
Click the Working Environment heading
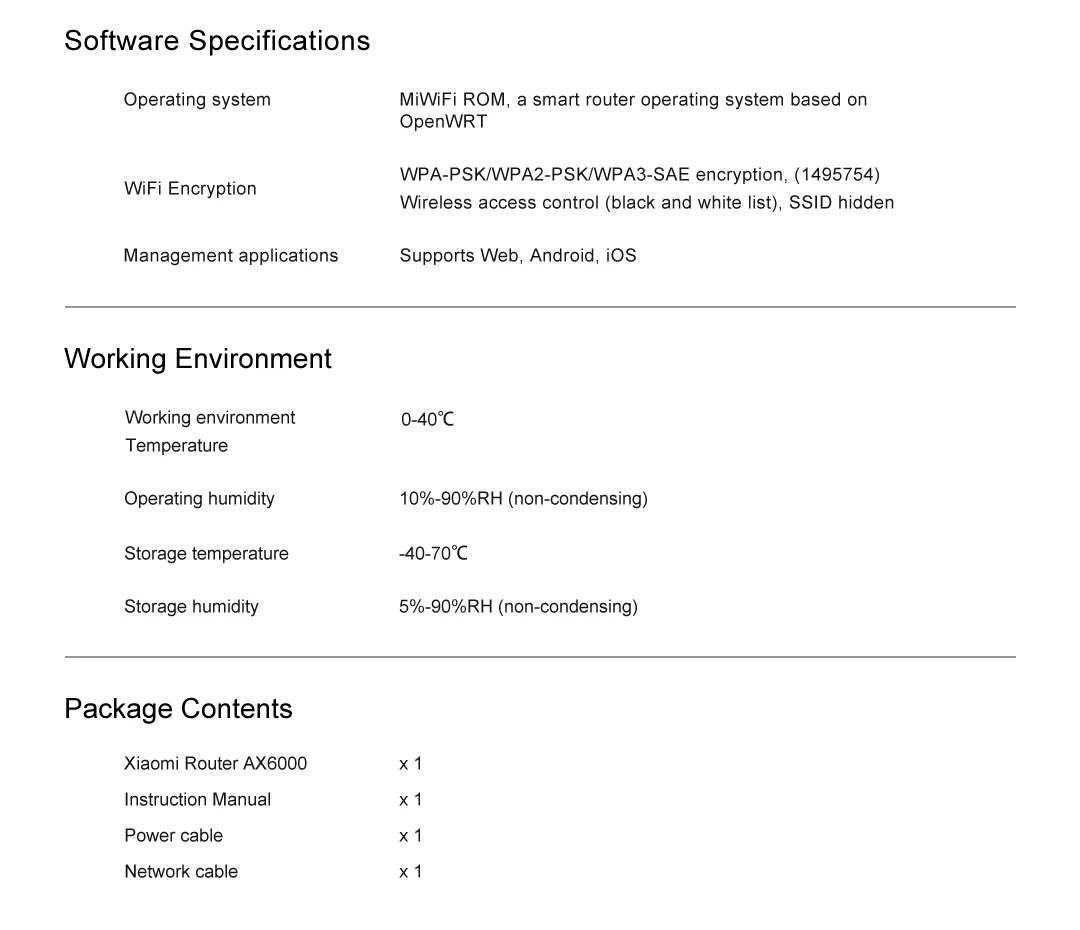198,359
